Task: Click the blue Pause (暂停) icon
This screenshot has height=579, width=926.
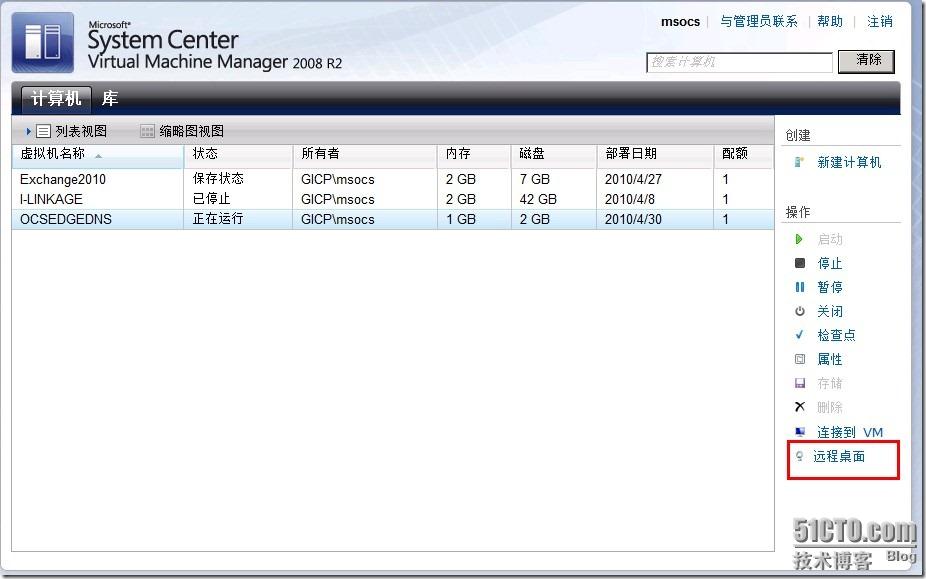Action: (x=800, y=287)
